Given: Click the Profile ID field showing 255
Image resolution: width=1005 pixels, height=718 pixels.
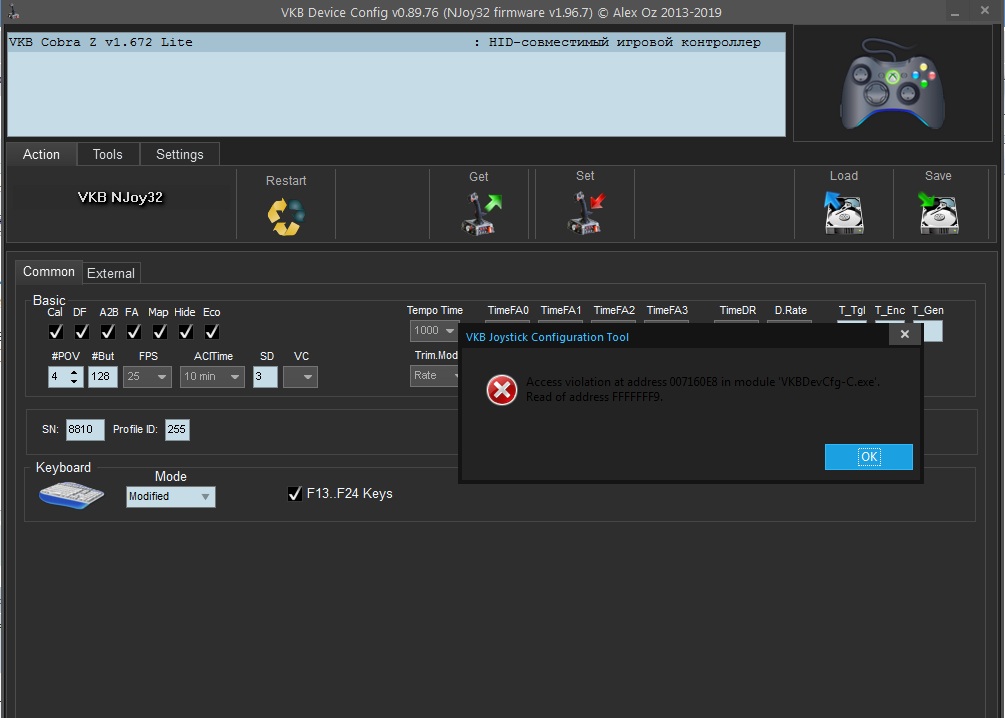Looking at the screenshot, I should click(x=177, y=430).
